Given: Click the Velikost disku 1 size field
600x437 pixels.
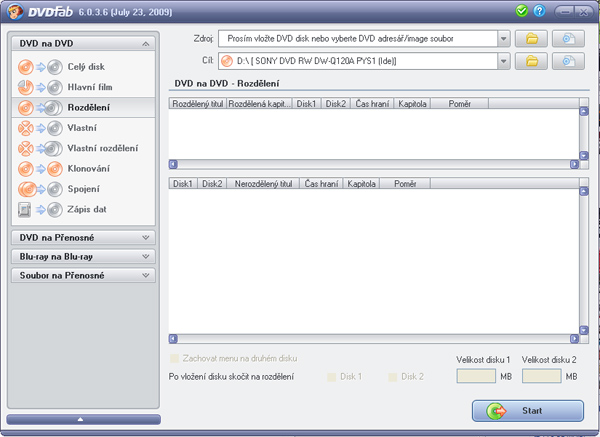Looking at the screenshot, I should pyautogui.click(x=476, y=376).
